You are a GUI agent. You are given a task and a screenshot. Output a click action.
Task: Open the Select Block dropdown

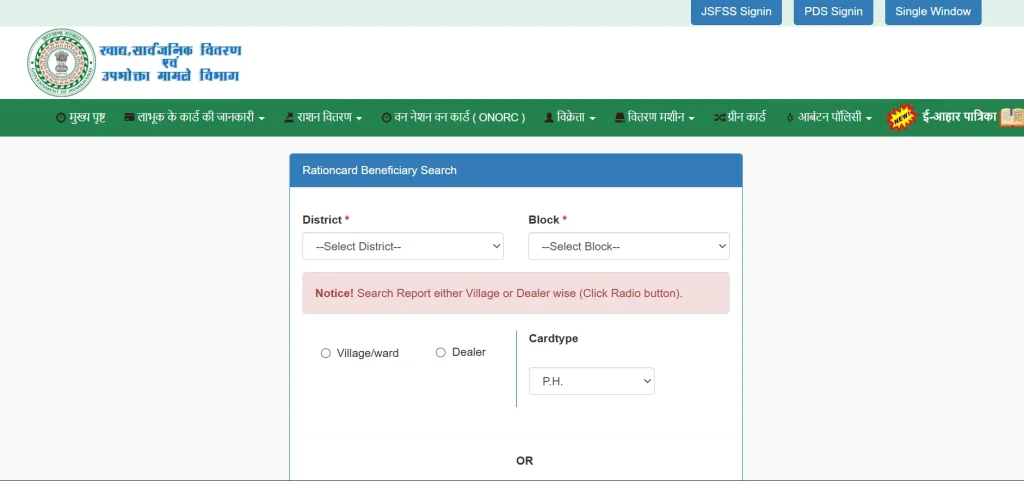click(628, 246)
